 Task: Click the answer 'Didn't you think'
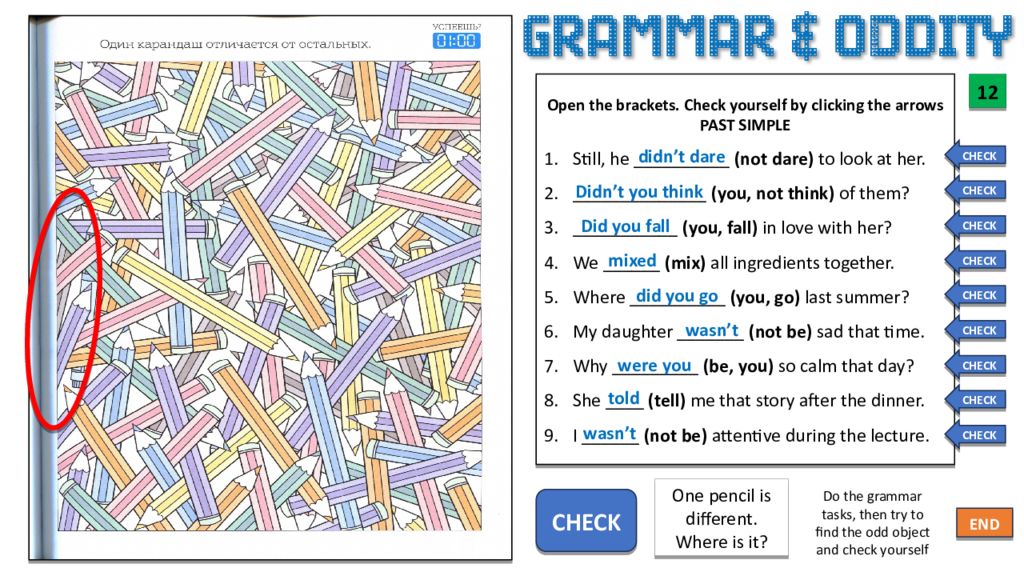[639, 192]
